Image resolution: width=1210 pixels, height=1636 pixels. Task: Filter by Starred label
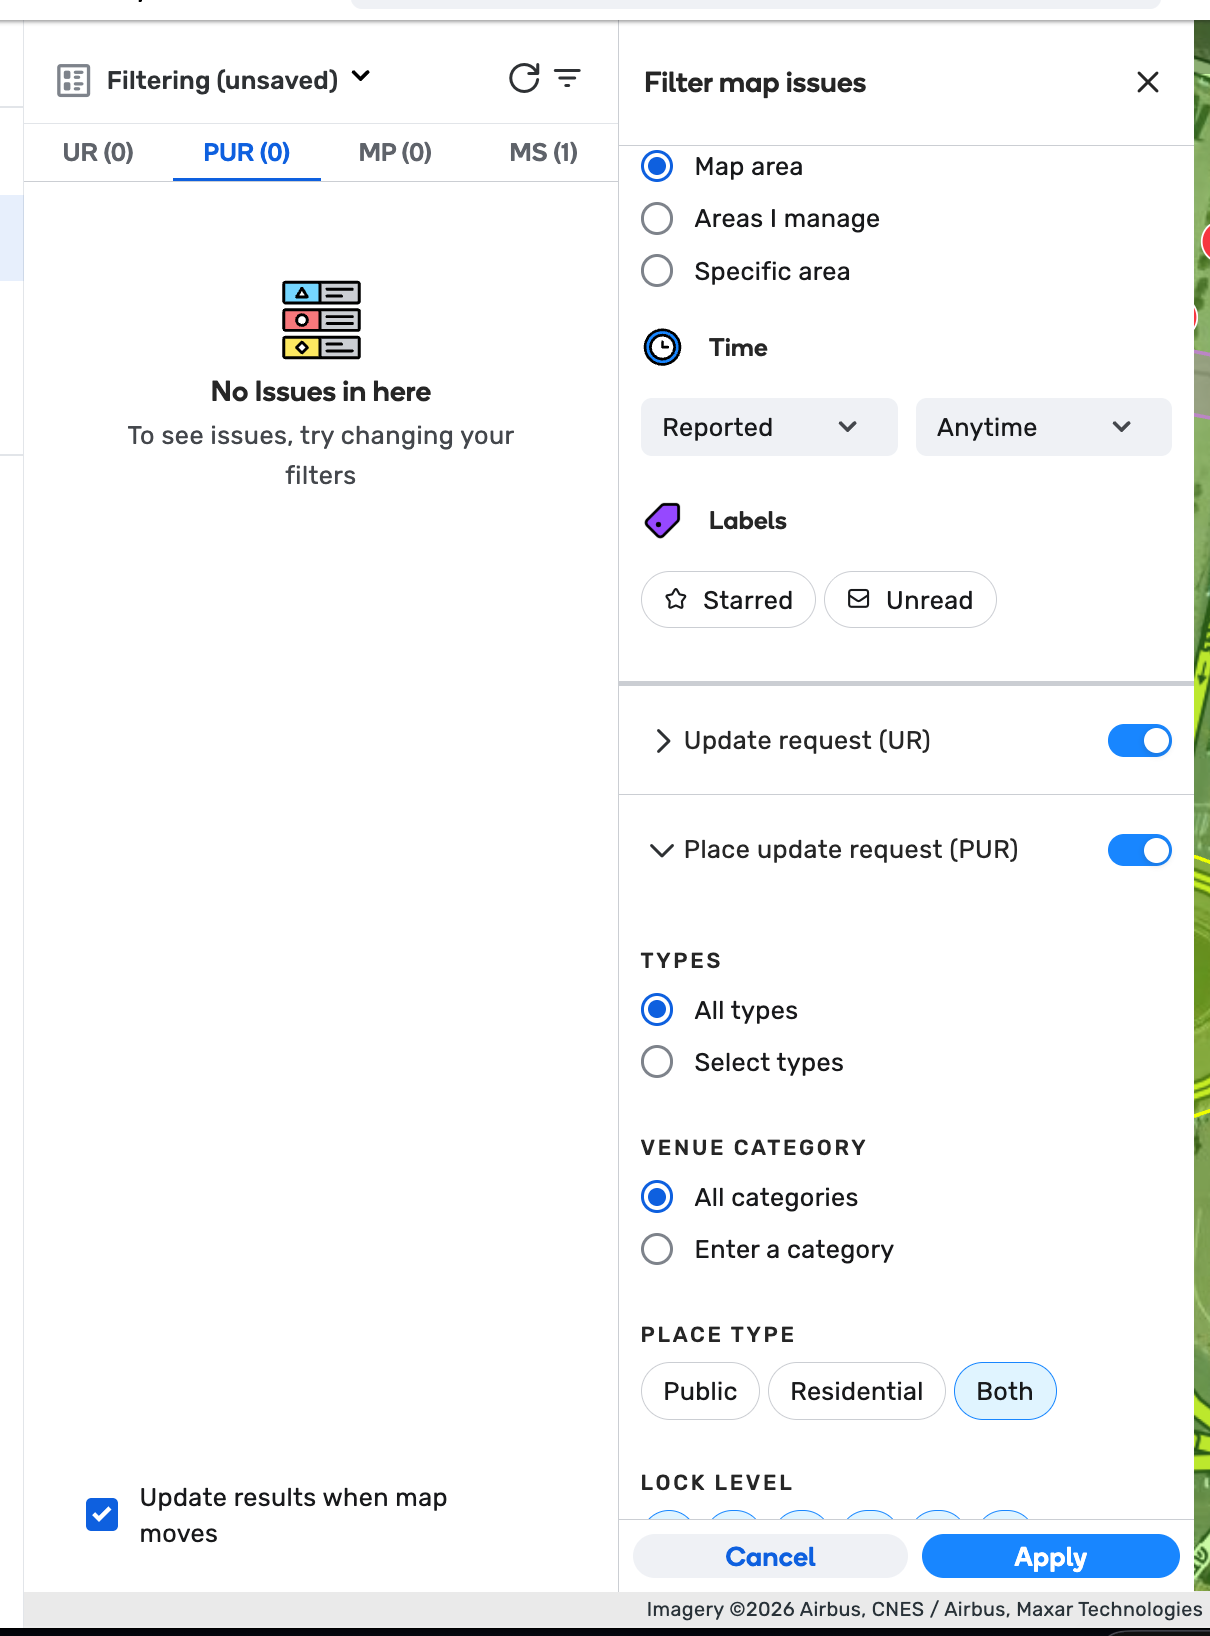point(728,600)
